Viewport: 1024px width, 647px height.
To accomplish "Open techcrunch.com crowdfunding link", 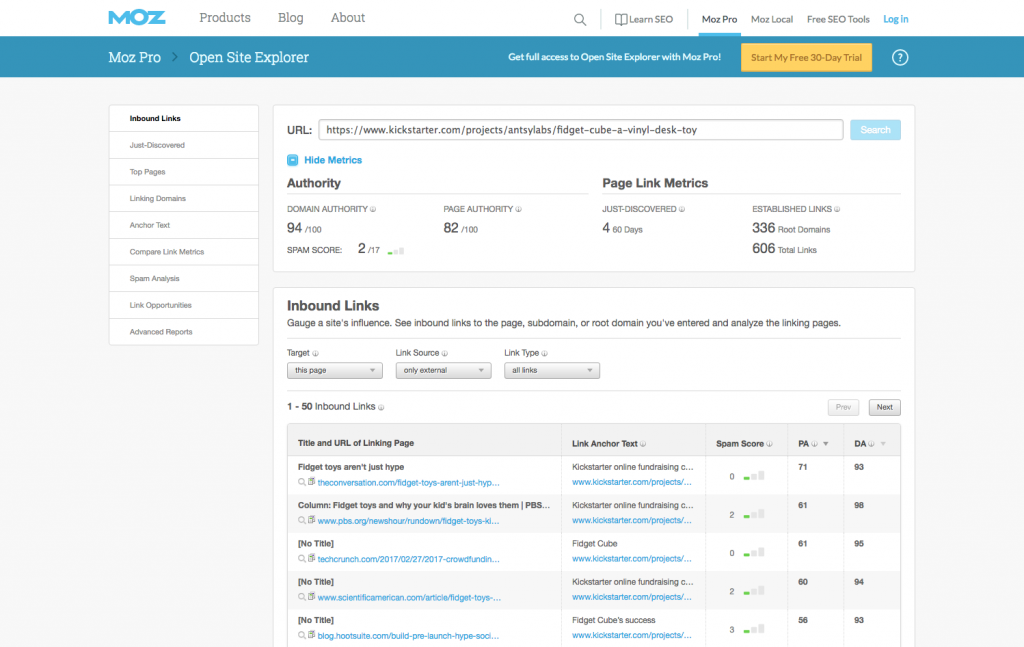I will tap(408, 559).
